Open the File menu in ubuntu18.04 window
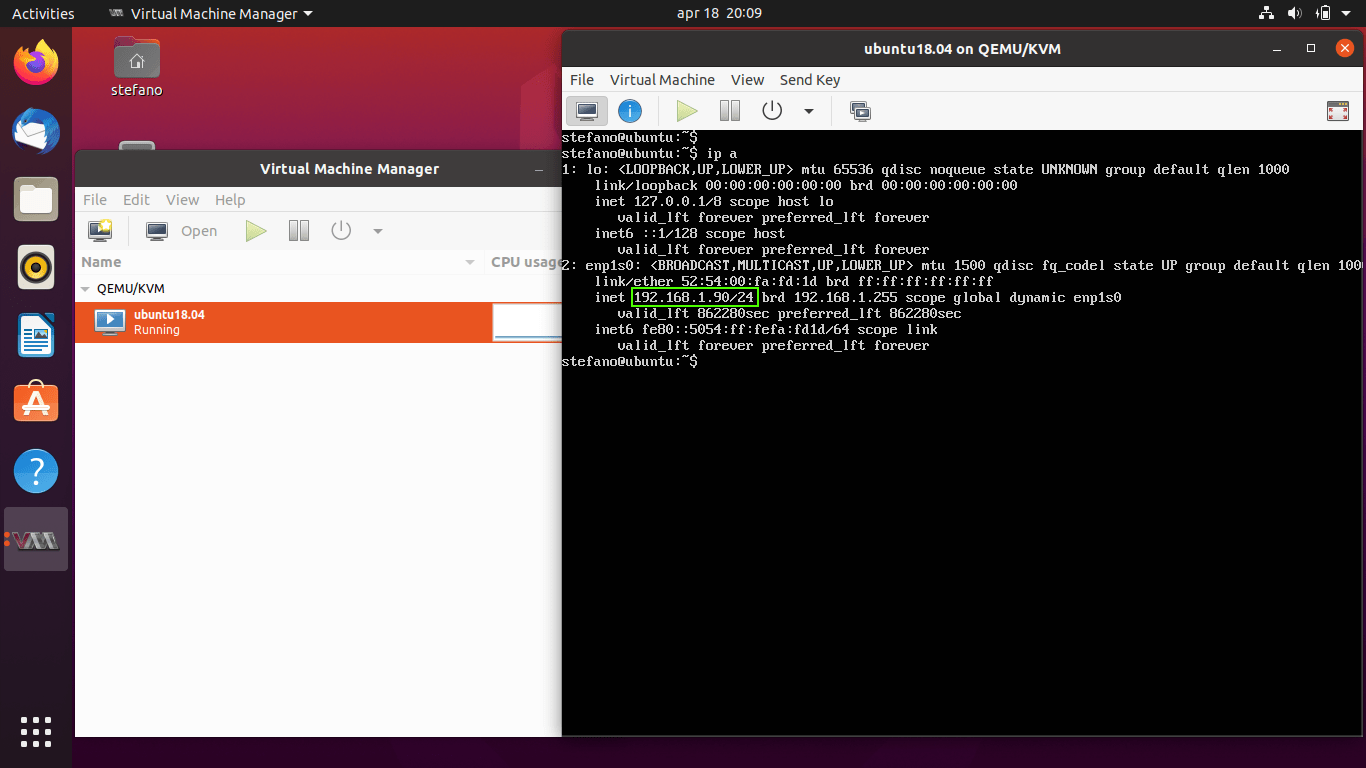This screenshot has width=1366, height=768. (x=582, y=80)
